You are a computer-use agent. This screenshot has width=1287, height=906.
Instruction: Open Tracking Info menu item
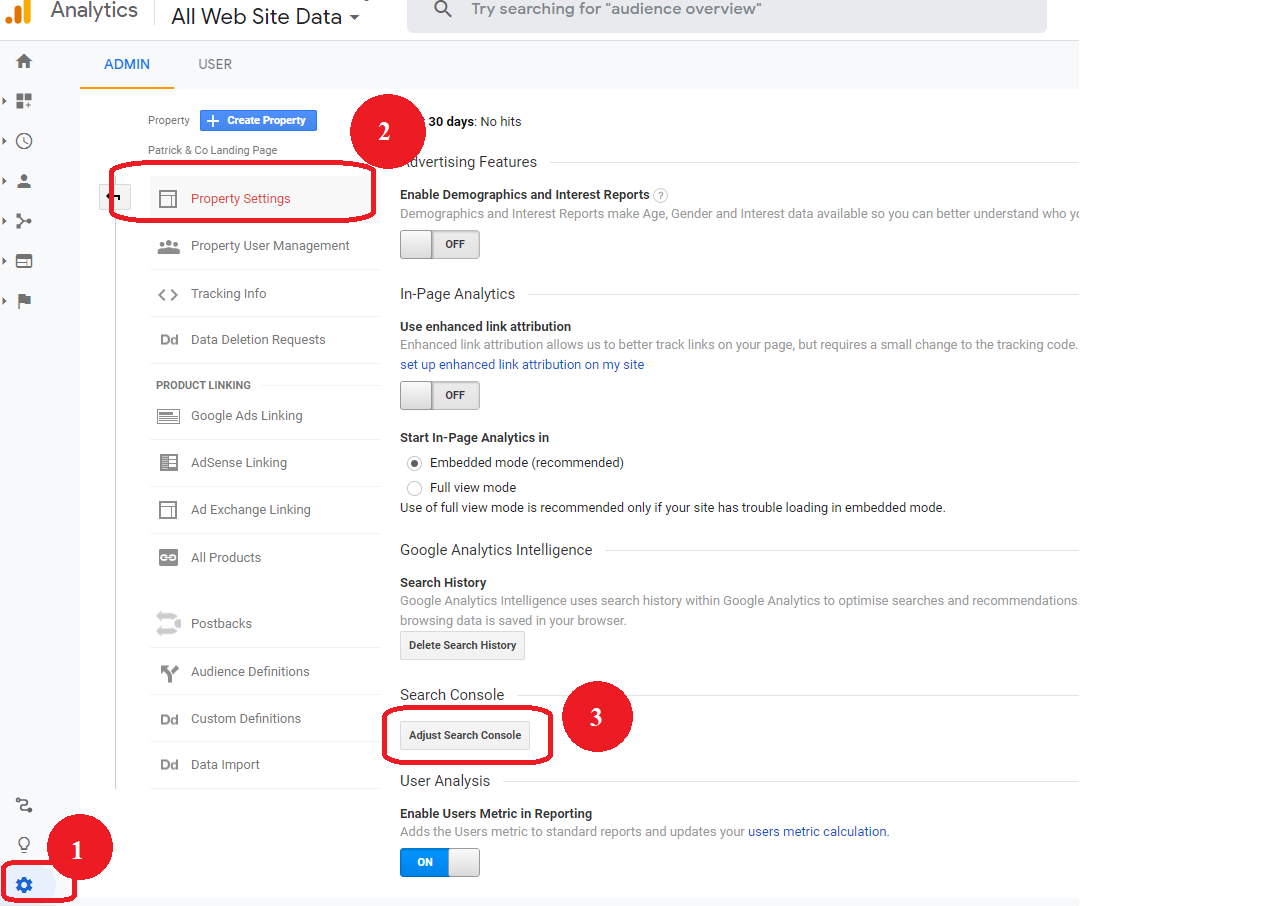[228, 294]
